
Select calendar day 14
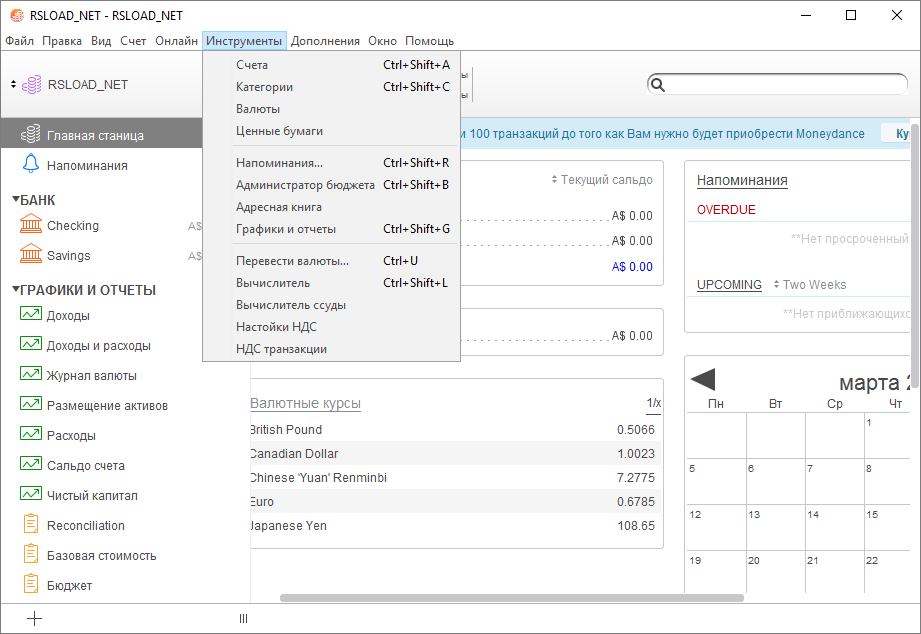[835, 528]
